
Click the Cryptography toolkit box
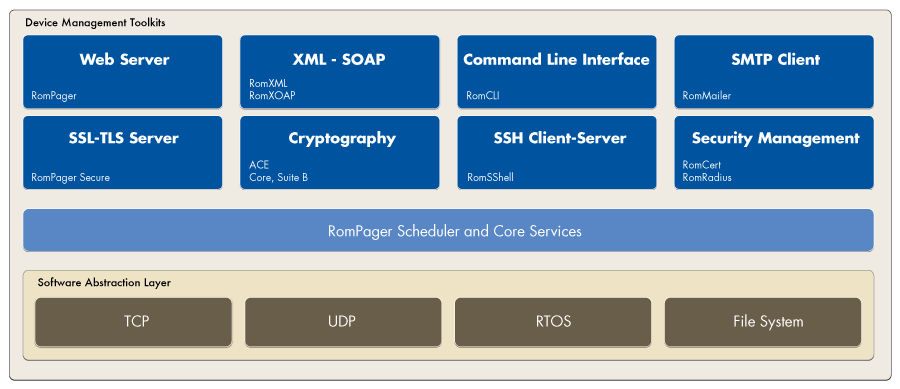(339, 153)
